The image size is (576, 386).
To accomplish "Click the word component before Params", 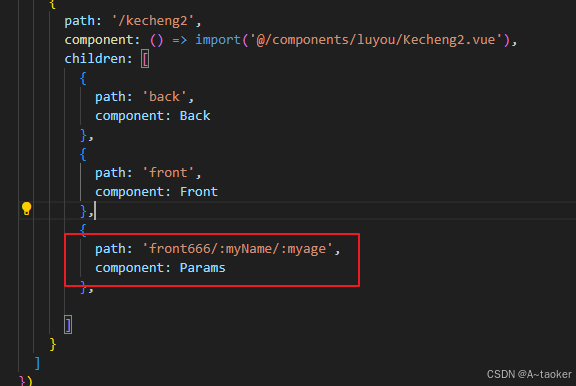I will pyautogui.click(x=129, y=268).
